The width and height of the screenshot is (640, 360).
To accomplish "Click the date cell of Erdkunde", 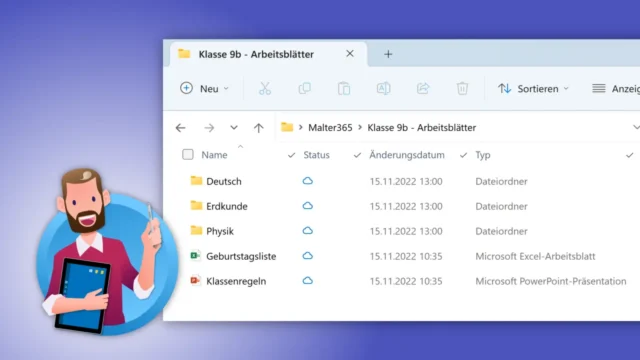I will [406, 206].
